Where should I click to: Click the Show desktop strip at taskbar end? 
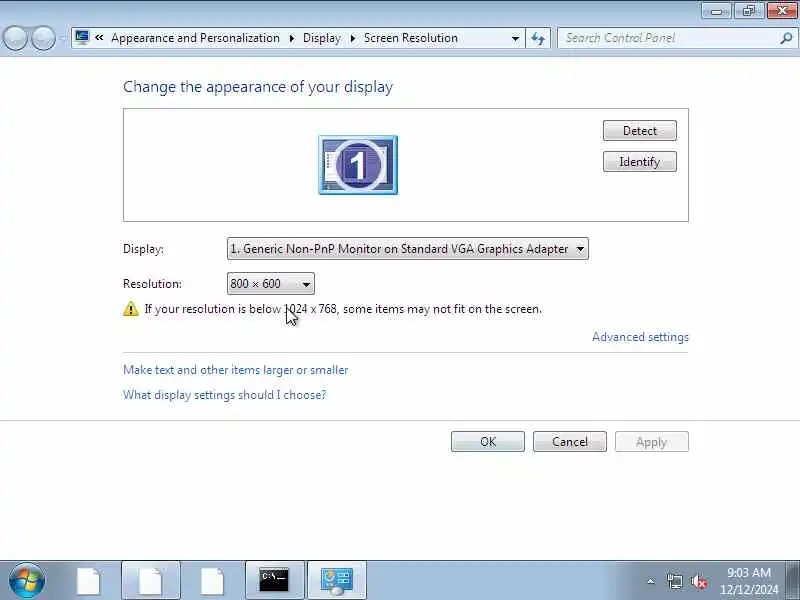(x=793, y=581)
